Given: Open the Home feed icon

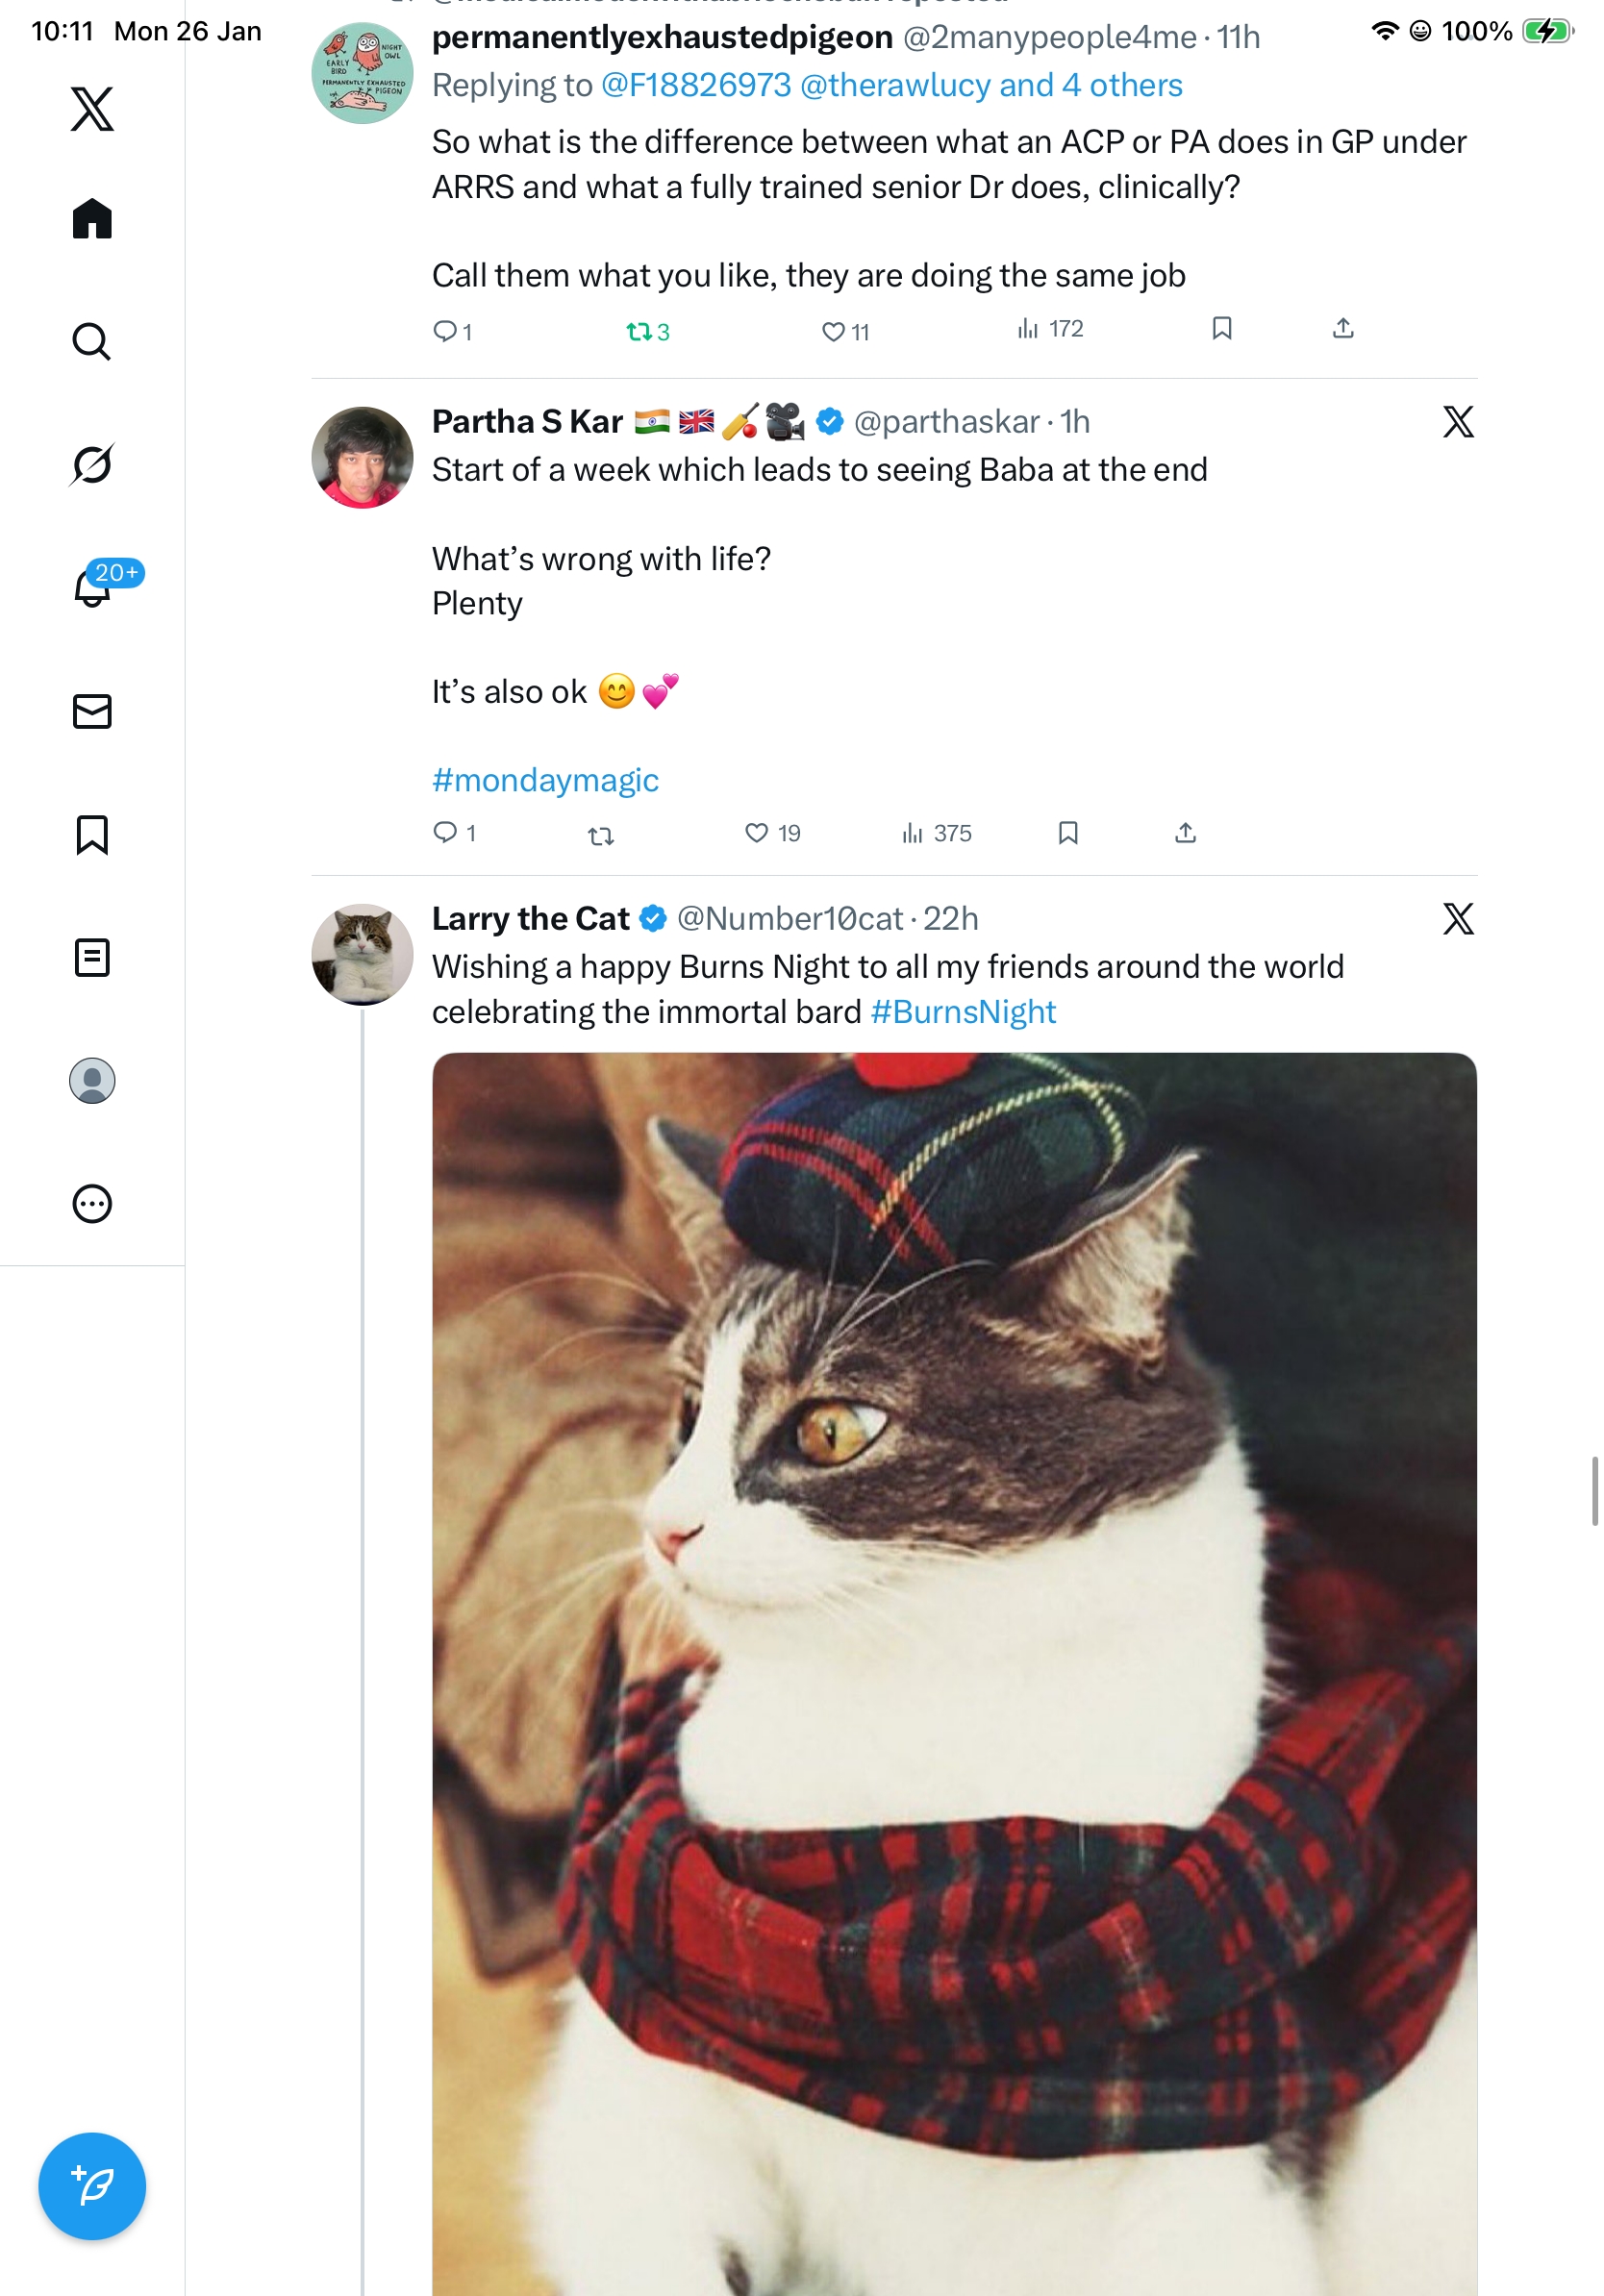Looking at the screenshot, I should (x=92, y=218).
